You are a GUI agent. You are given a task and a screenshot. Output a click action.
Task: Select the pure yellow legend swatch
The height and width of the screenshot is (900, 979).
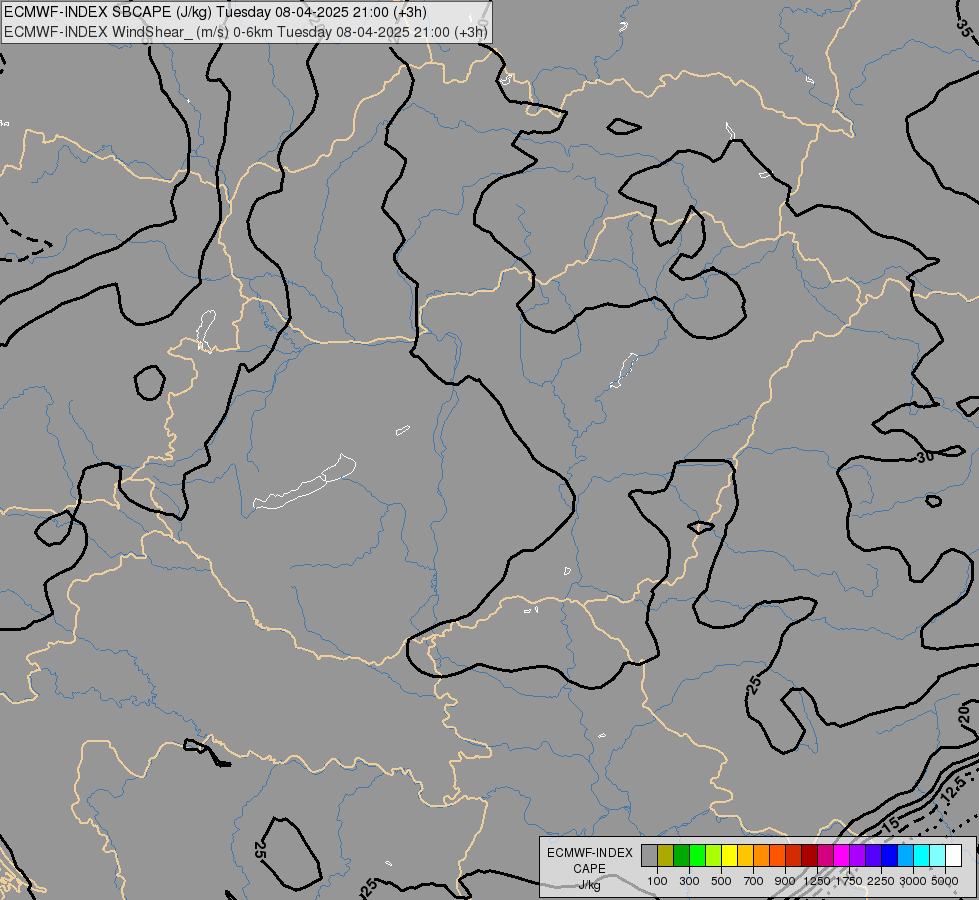coord(729,856)
